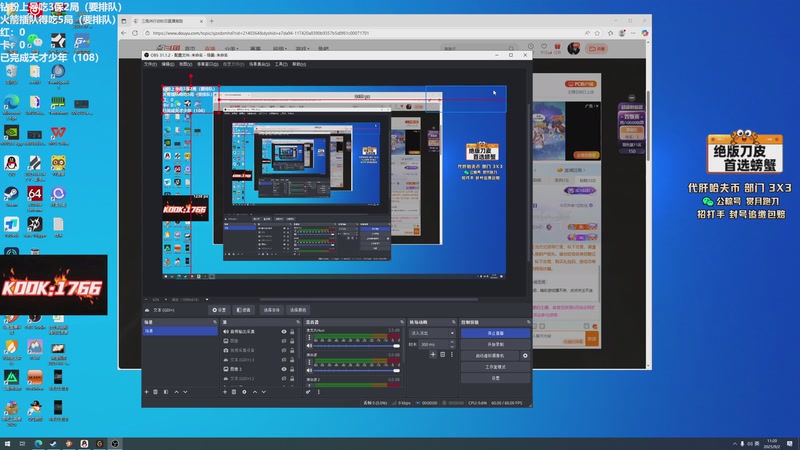Open OBS 视图 menu
Screen dimensions: 800x450
coord(185,64)
